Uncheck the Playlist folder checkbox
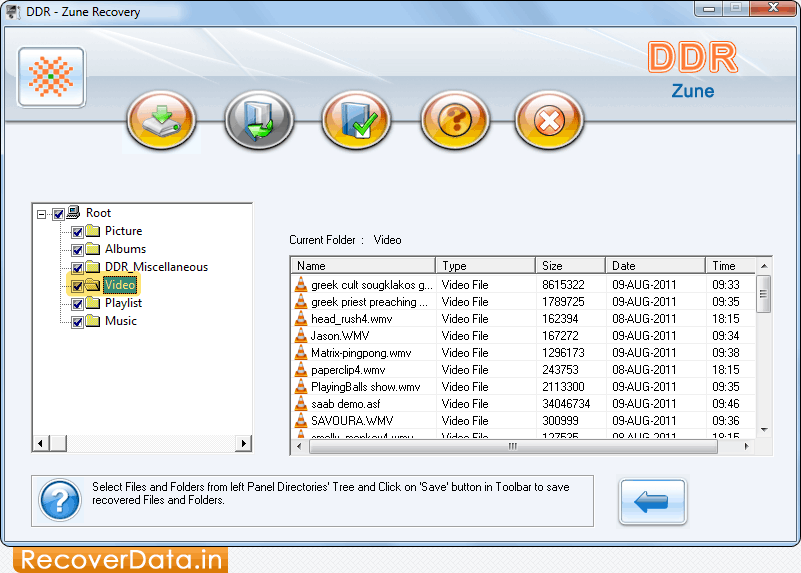 (x=77, y=304)
